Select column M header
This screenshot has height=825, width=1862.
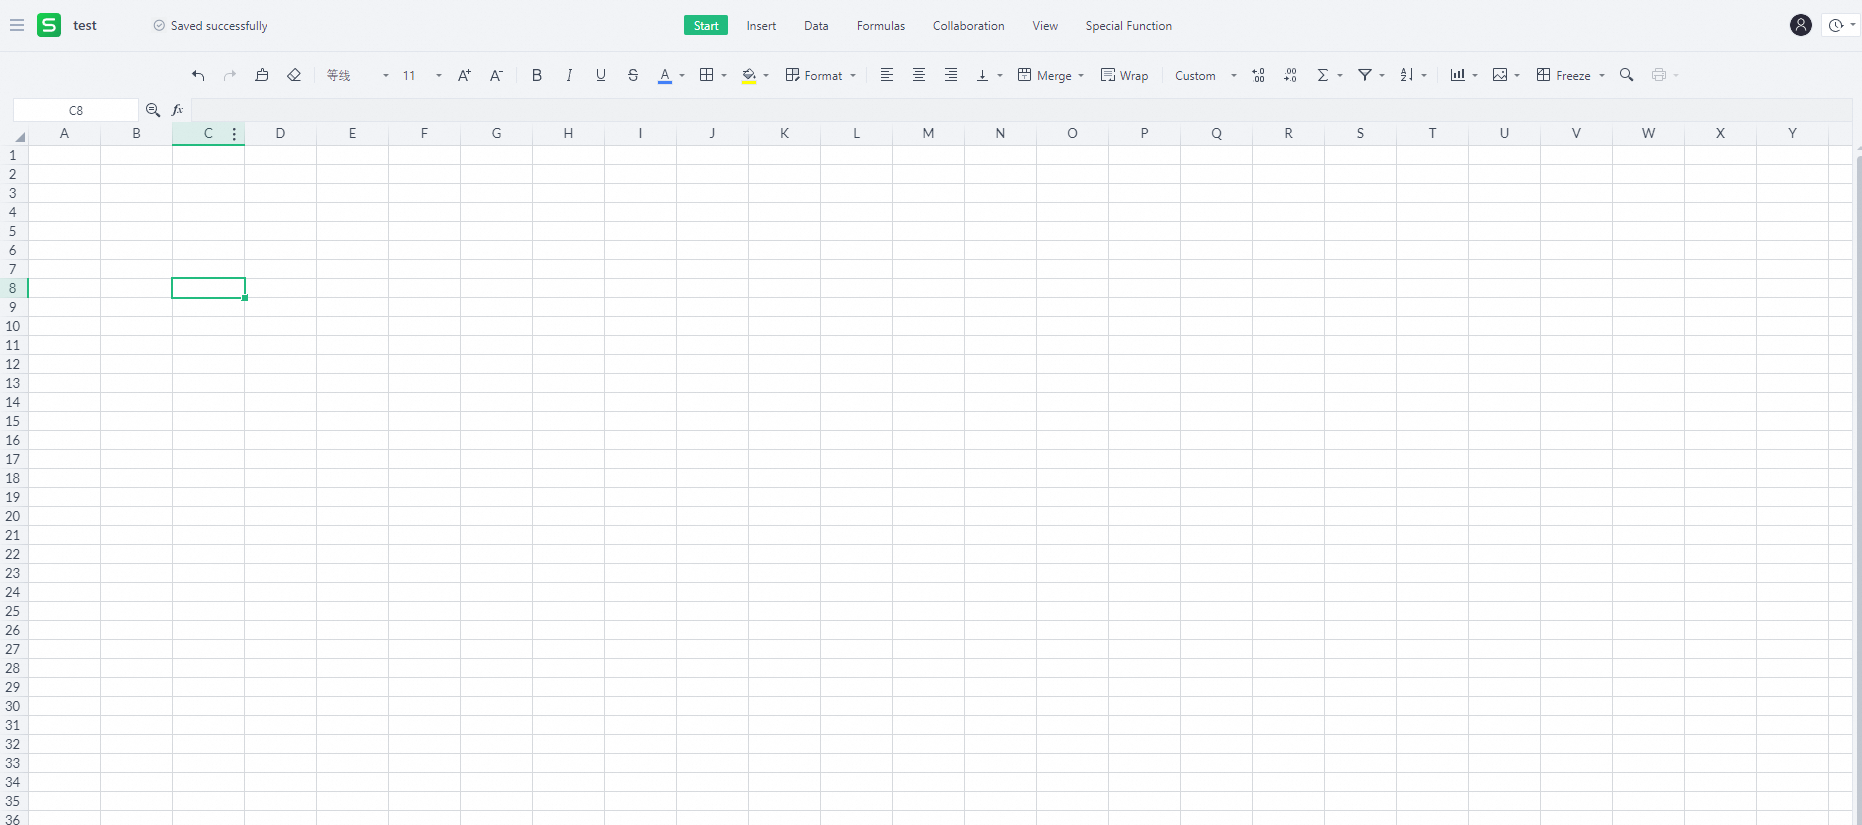tap(928, 133)
